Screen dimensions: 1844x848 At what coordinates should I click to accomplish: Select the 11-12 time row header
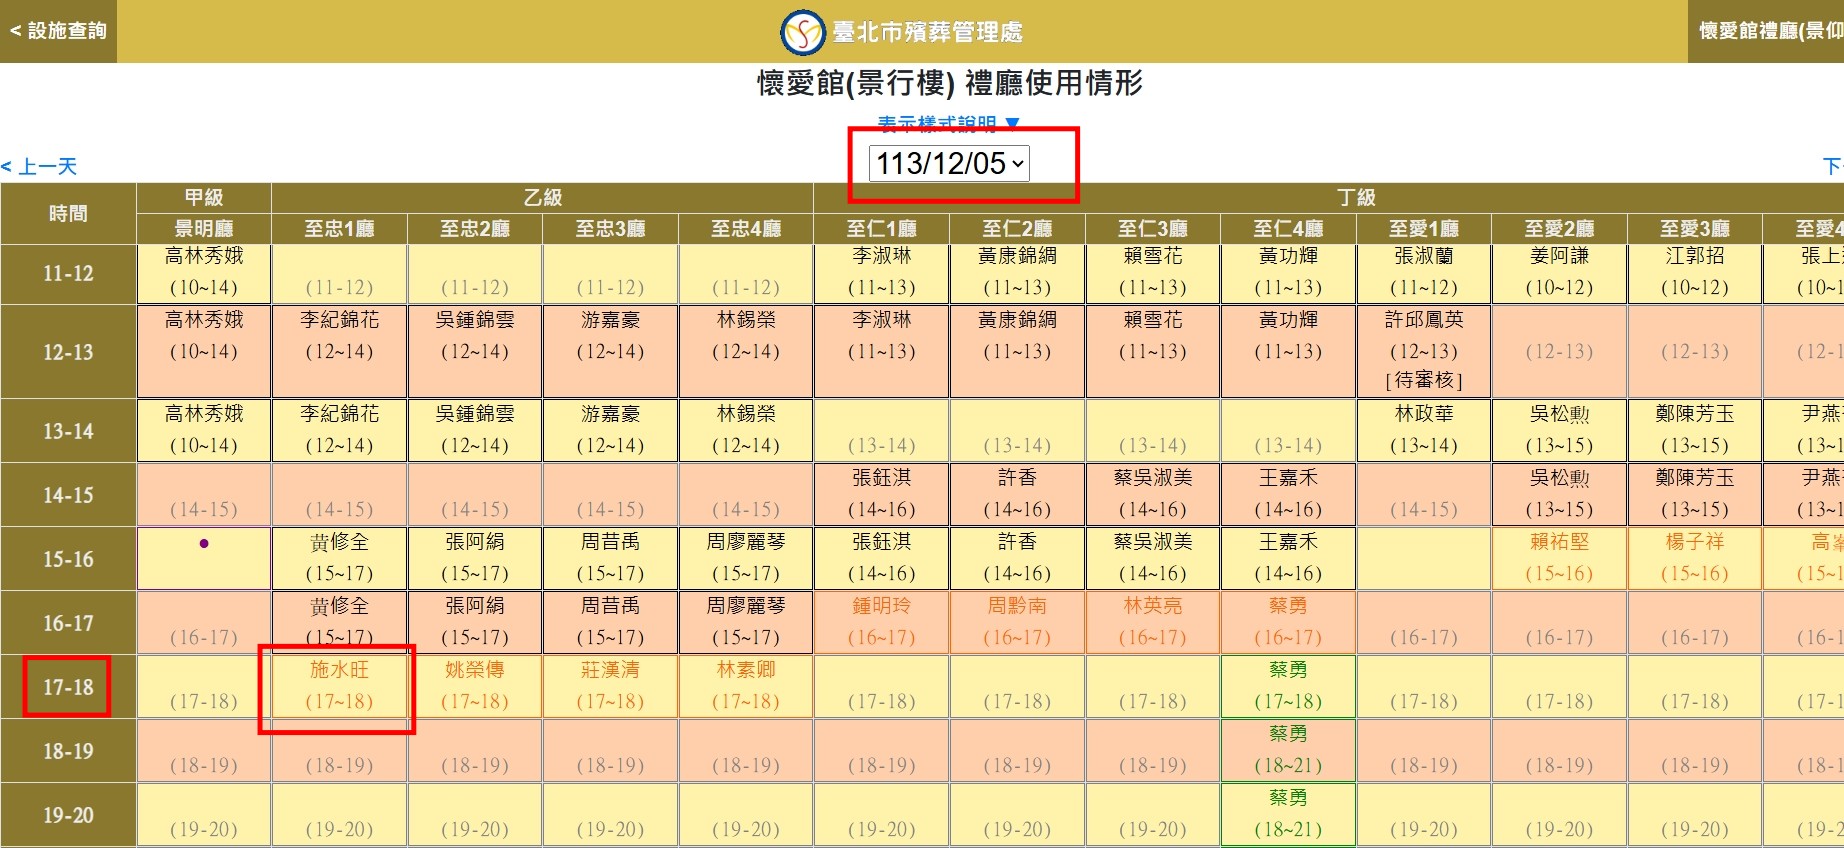[68, 273]
